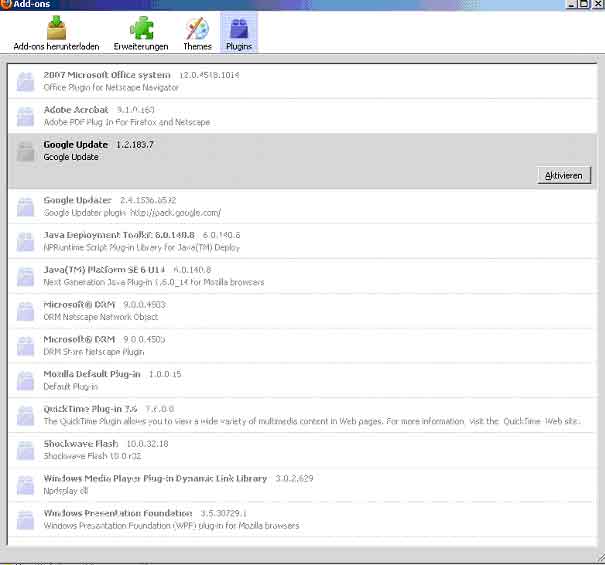605x565 pixels.
Task: Select the Adobe Acrobat plugin name
Action: pyautogui.click(x=76, y=110)
